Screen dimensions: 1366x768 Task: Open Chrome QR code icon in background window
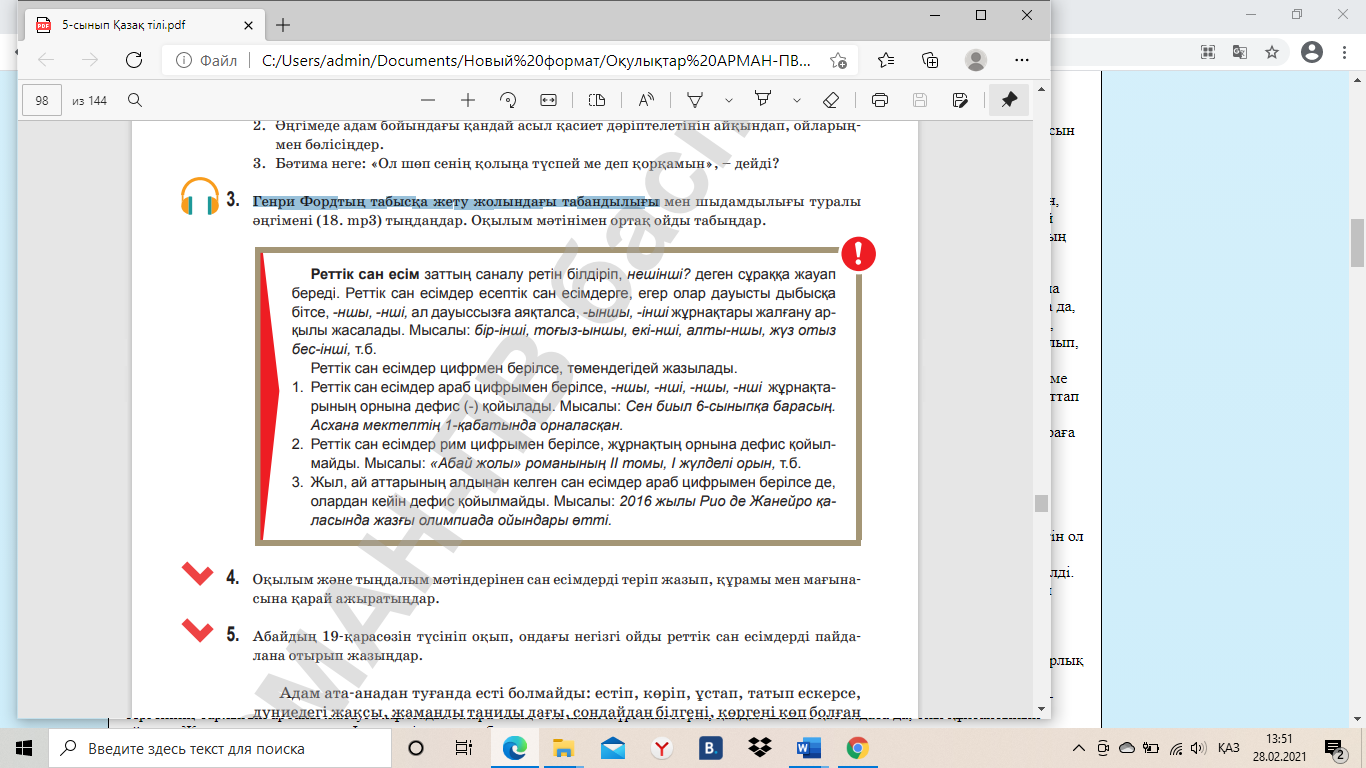pyautogui.click(x=1208, y=51)
